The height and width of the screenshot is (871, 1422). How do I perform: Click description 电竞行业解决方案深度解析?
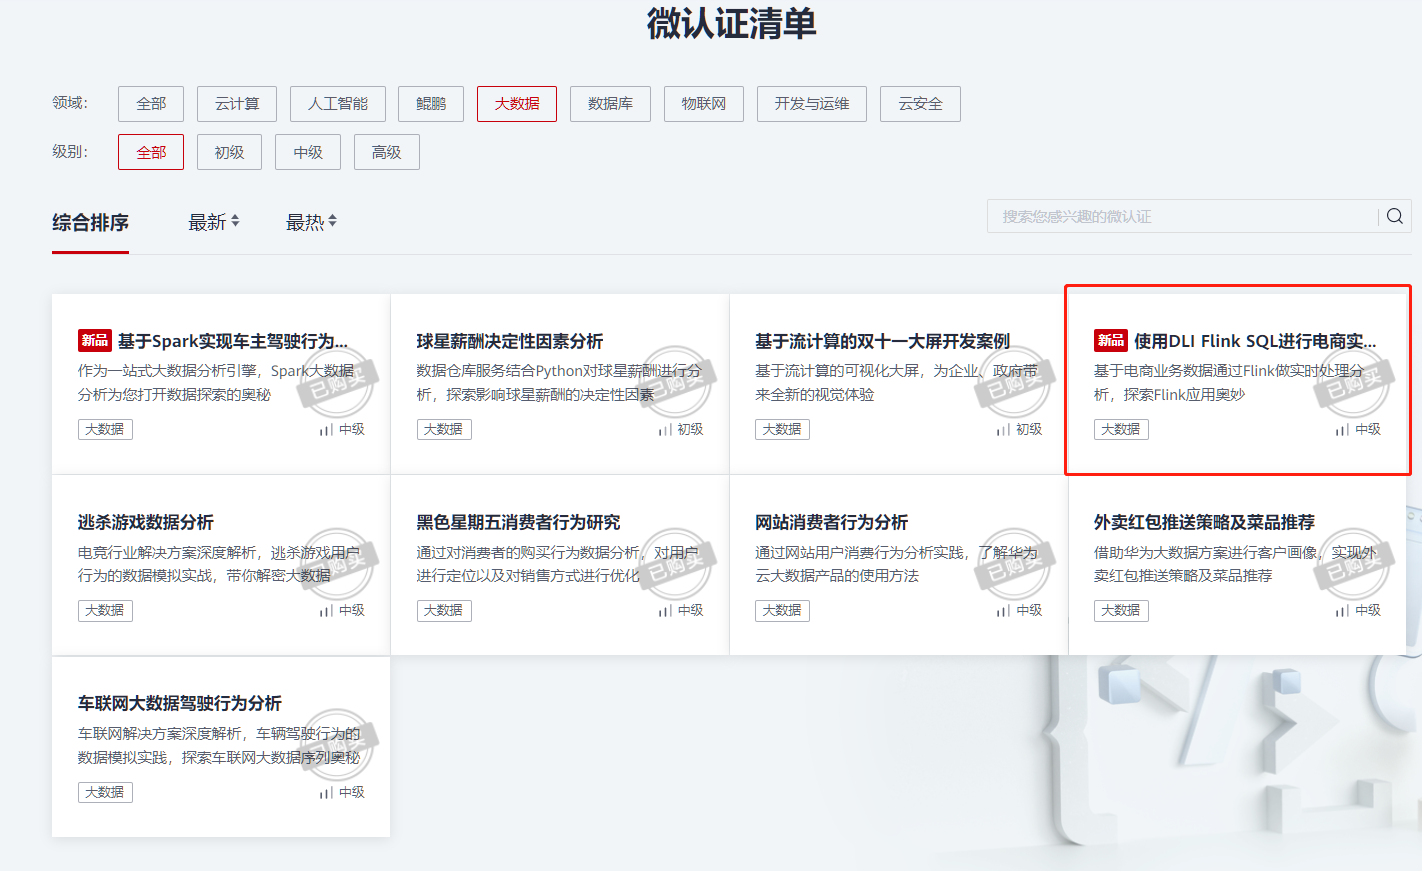219,564
